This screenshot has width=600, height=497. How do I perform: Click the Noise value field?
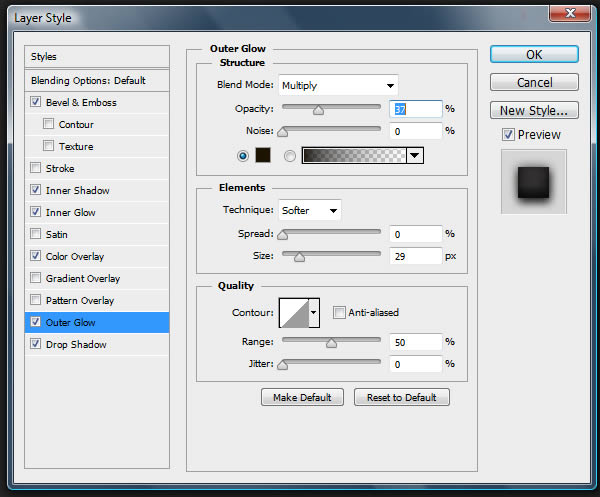coord(416,131)
